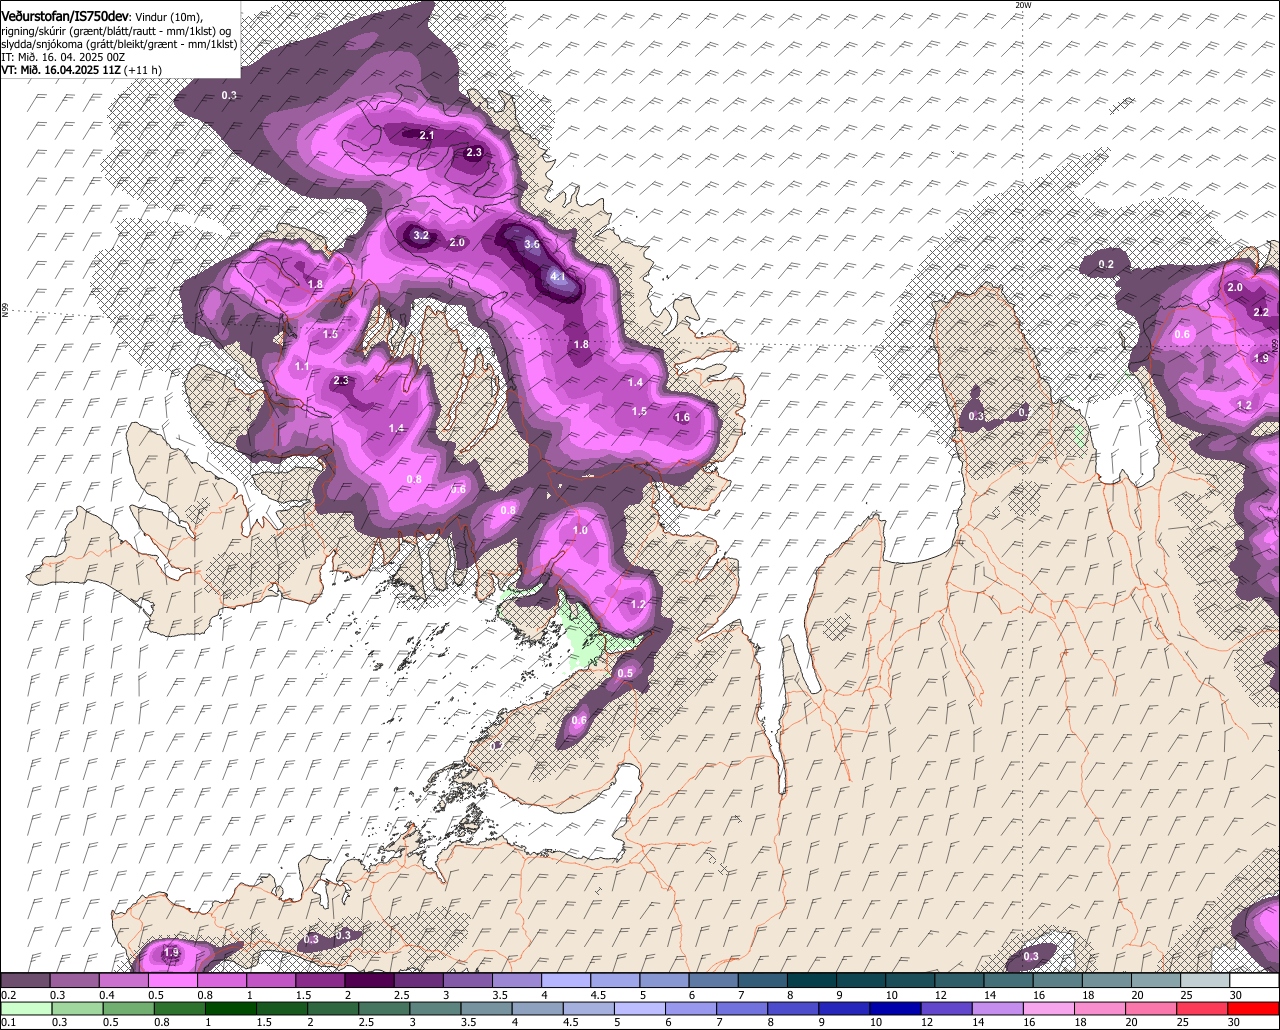Select the darkest green 1 rain legend swatch

pyautogui.click(x=231, y=1009)
